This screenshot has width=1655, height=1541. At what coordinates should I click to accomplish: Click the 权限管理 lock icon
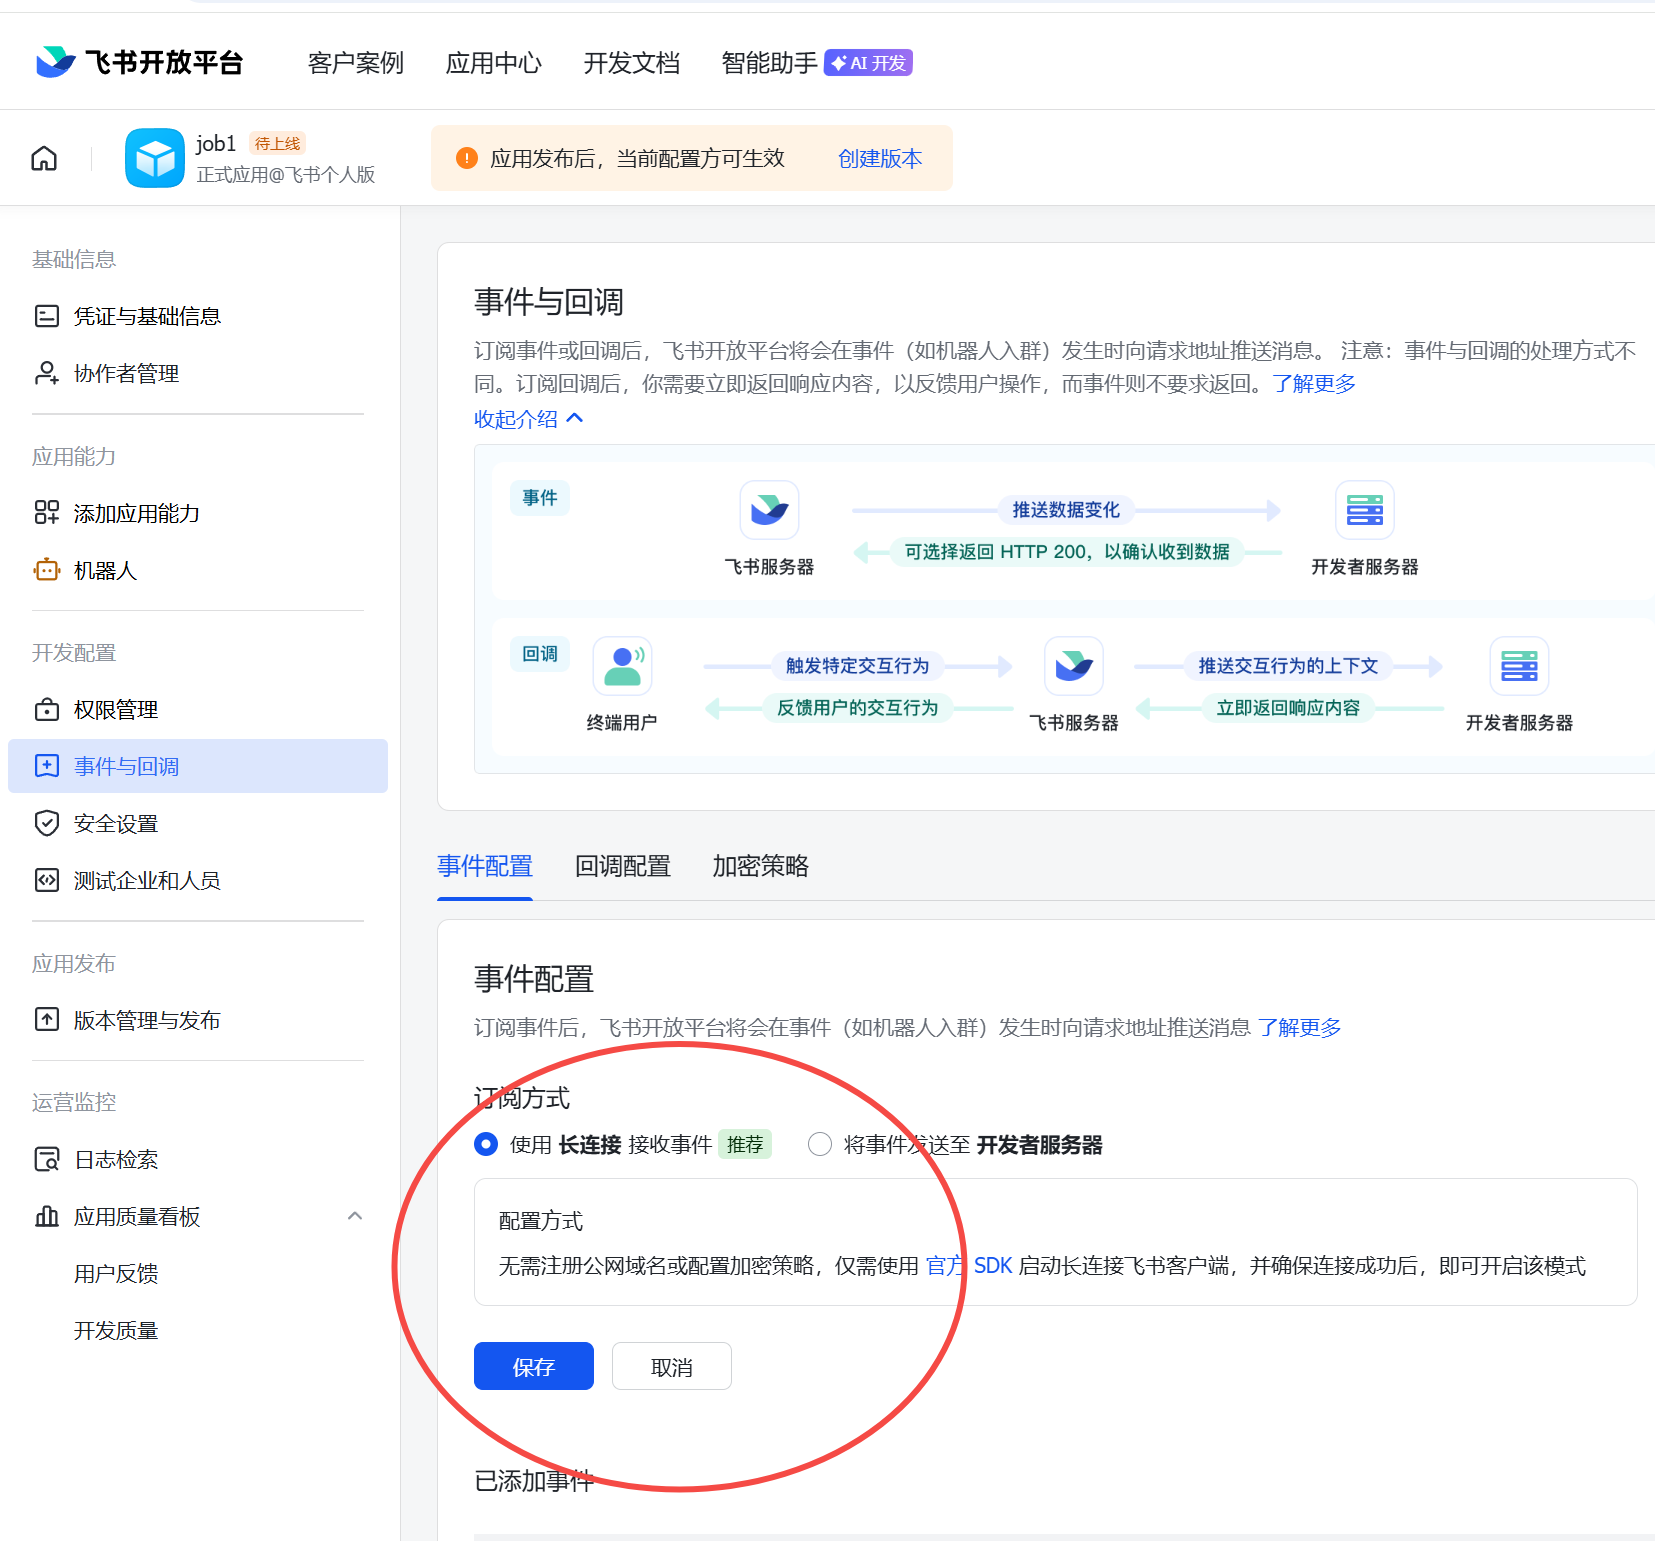47,709
